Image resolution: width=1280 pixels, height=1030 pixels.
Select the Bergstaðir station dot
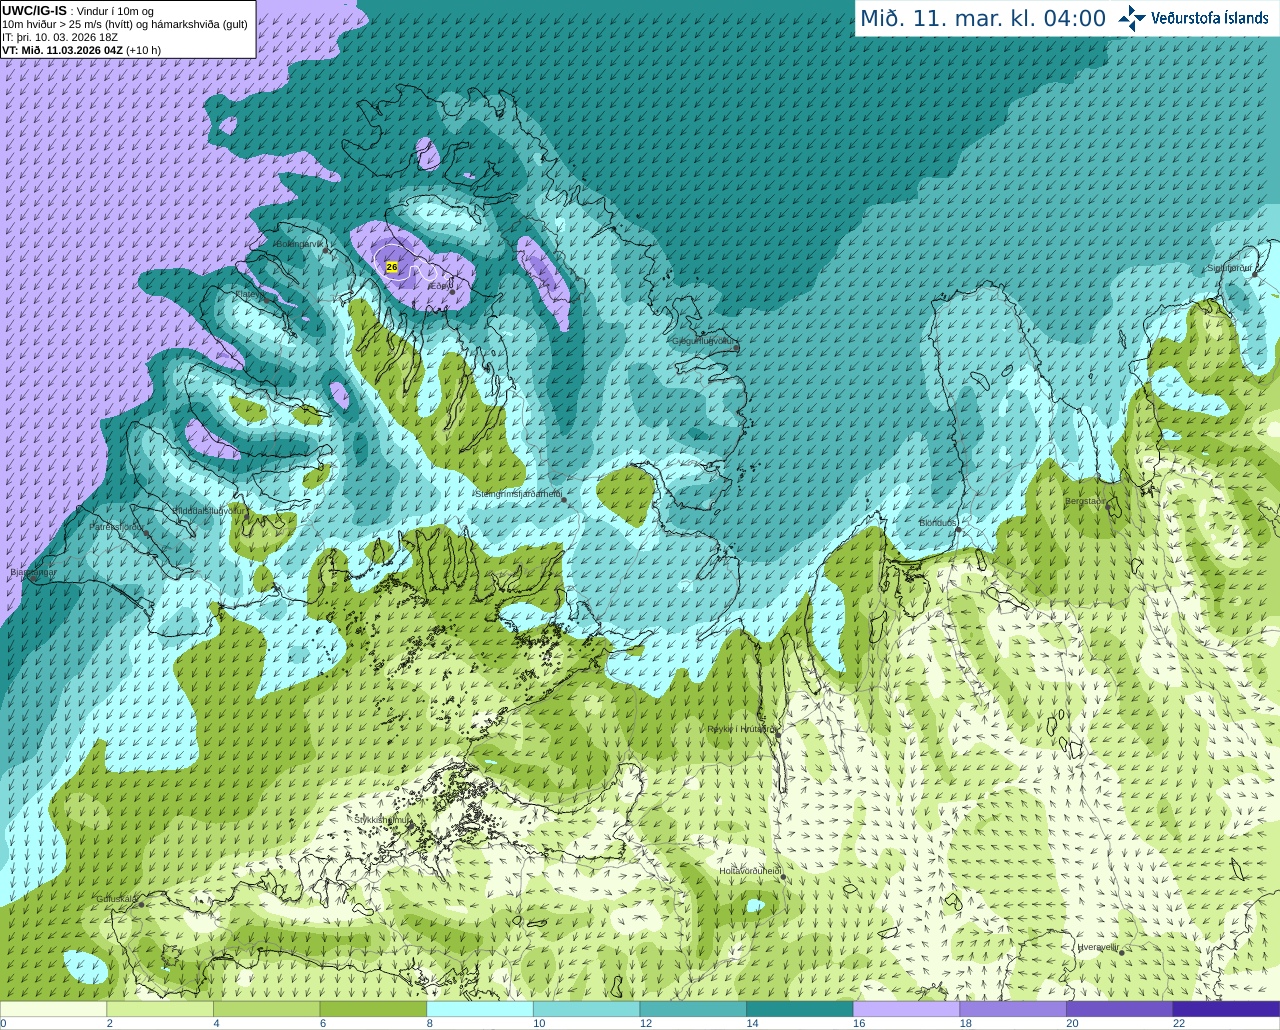click(x=1109, y=506)
